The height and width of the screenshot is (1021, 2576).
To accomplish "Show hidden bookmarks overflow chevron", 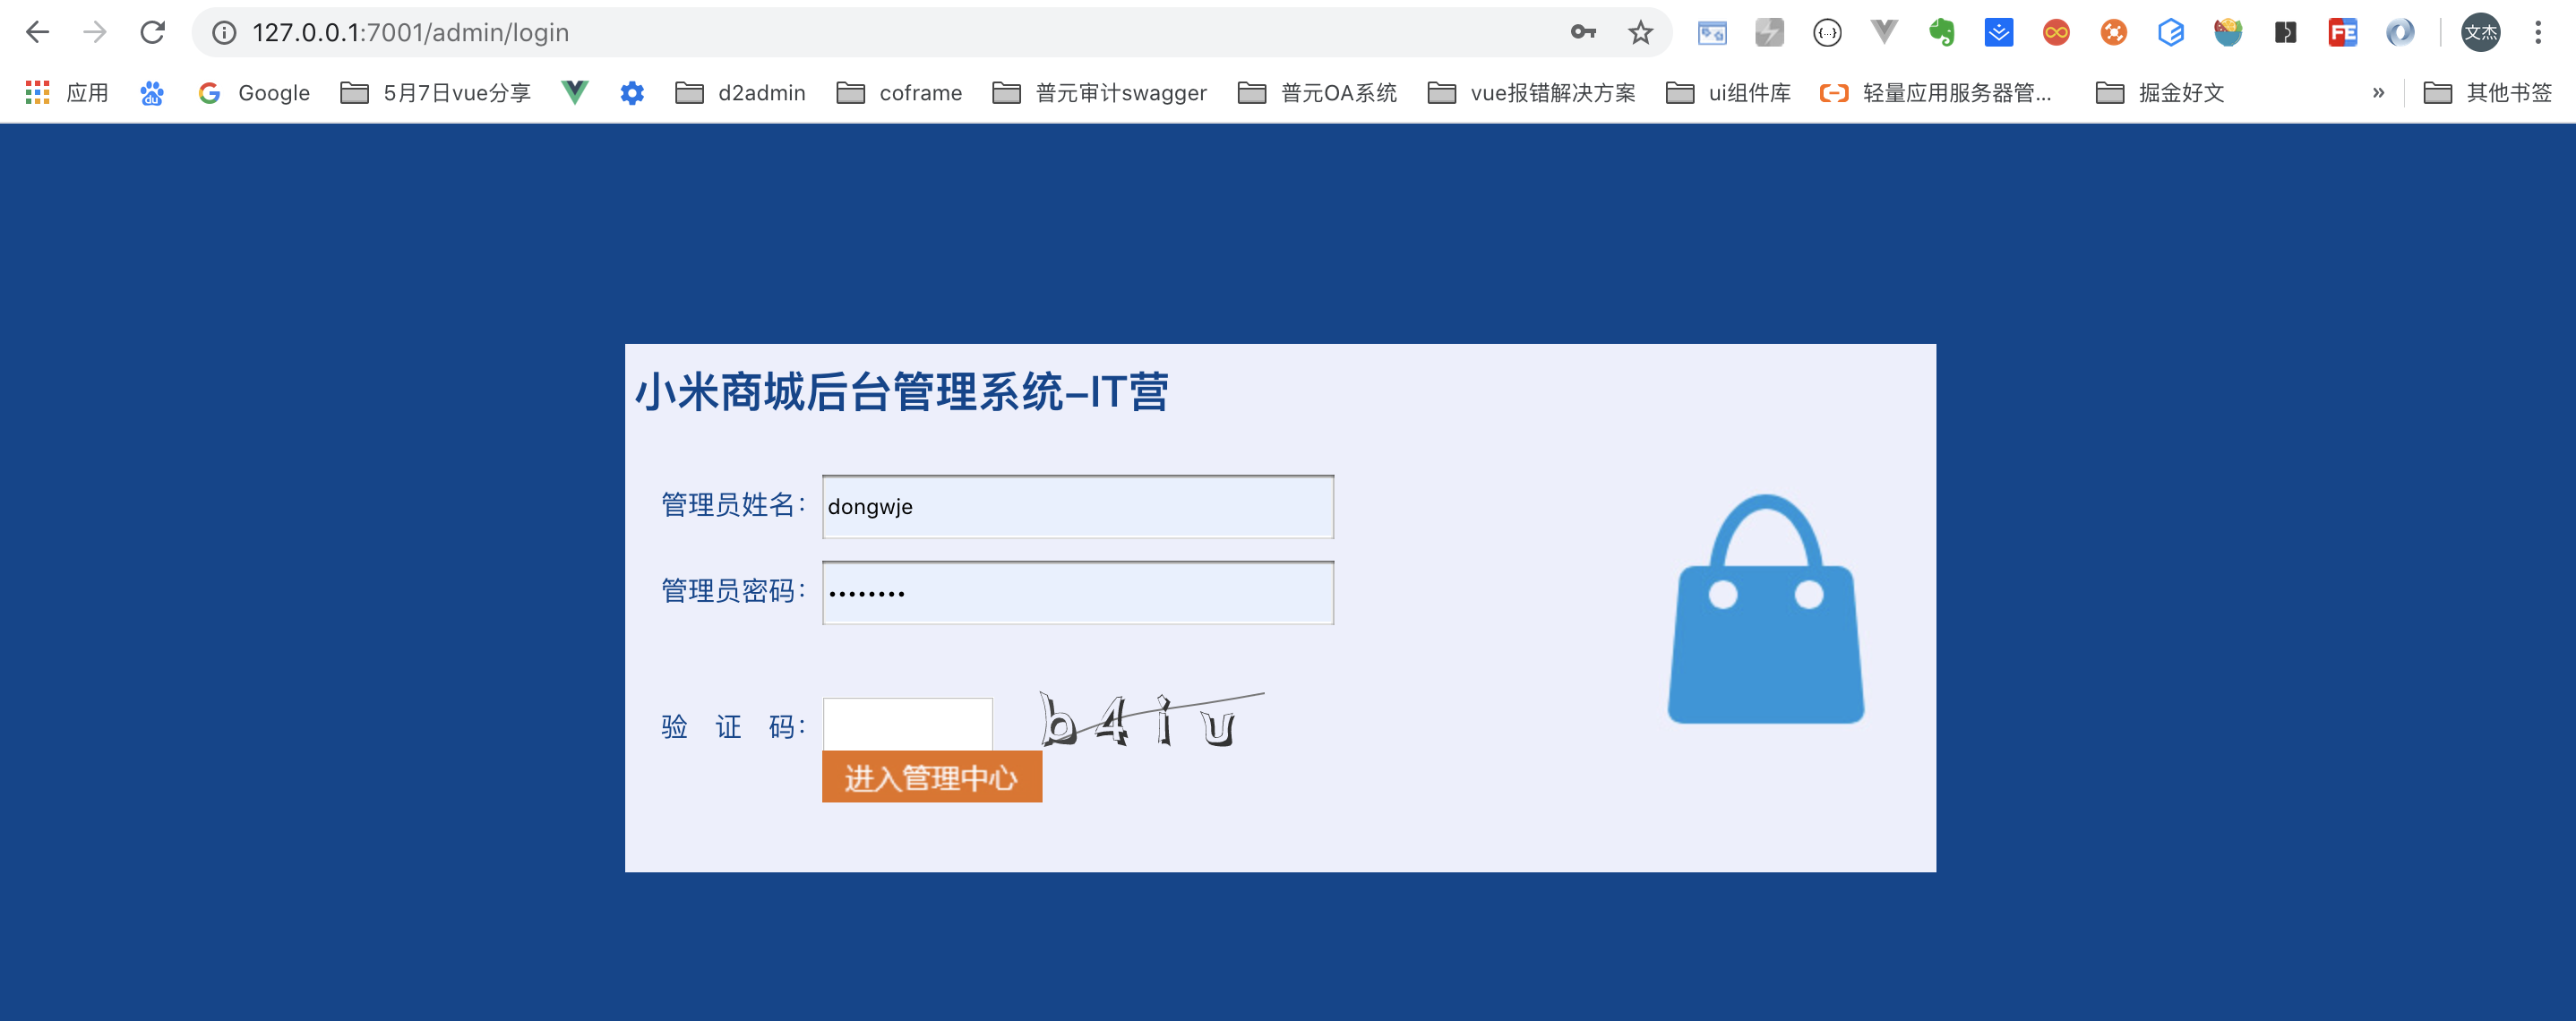I will click(2378, 93).
